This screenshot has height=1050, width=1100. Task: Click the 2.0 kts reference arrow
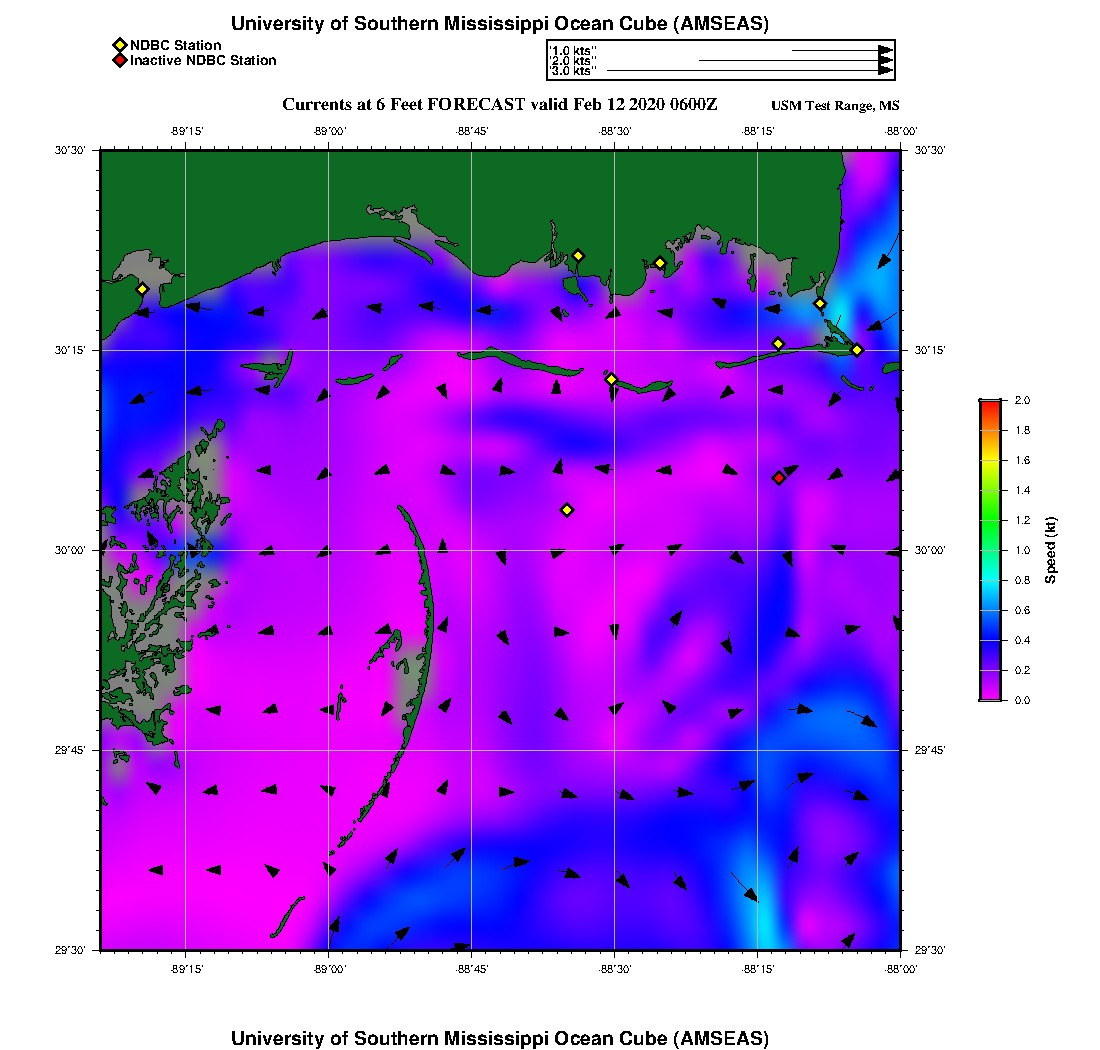[x=796, y=60]
